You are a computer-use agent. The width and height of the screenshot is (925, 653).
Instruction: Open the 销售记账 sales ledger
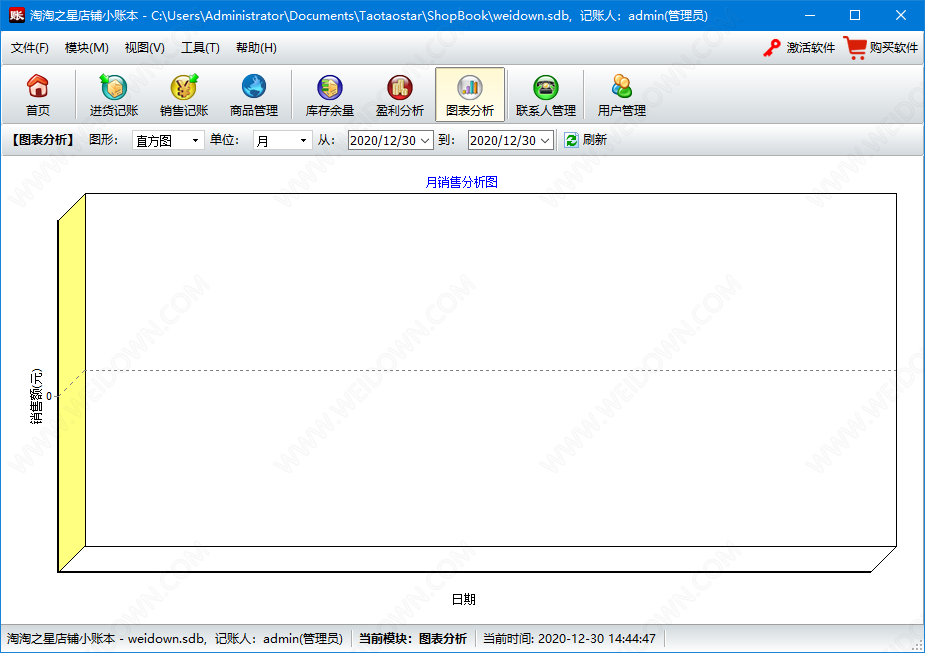(x=184, y=96)
